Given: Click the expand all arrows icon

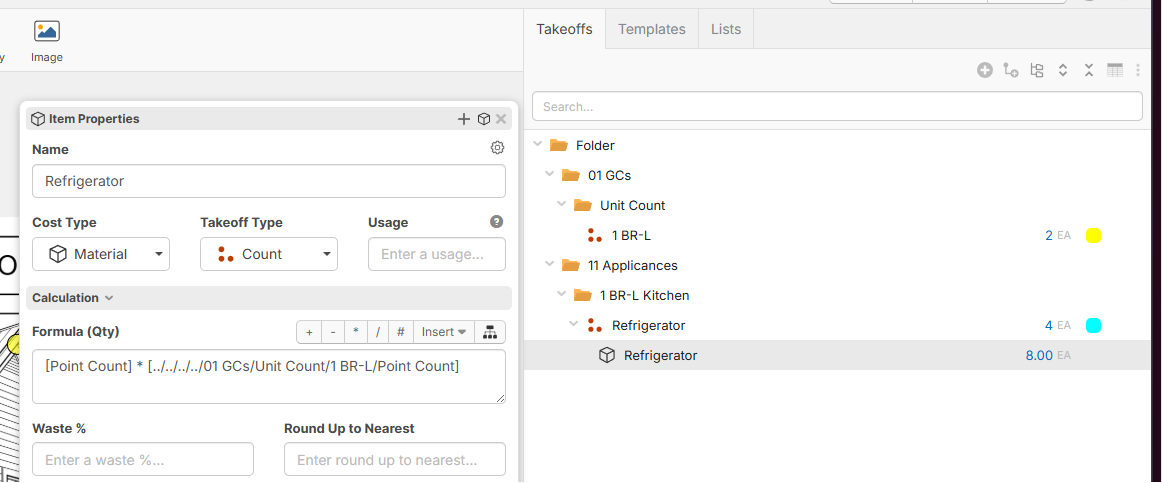Looking at the screenshot, I should click(x=1063, y=70).
